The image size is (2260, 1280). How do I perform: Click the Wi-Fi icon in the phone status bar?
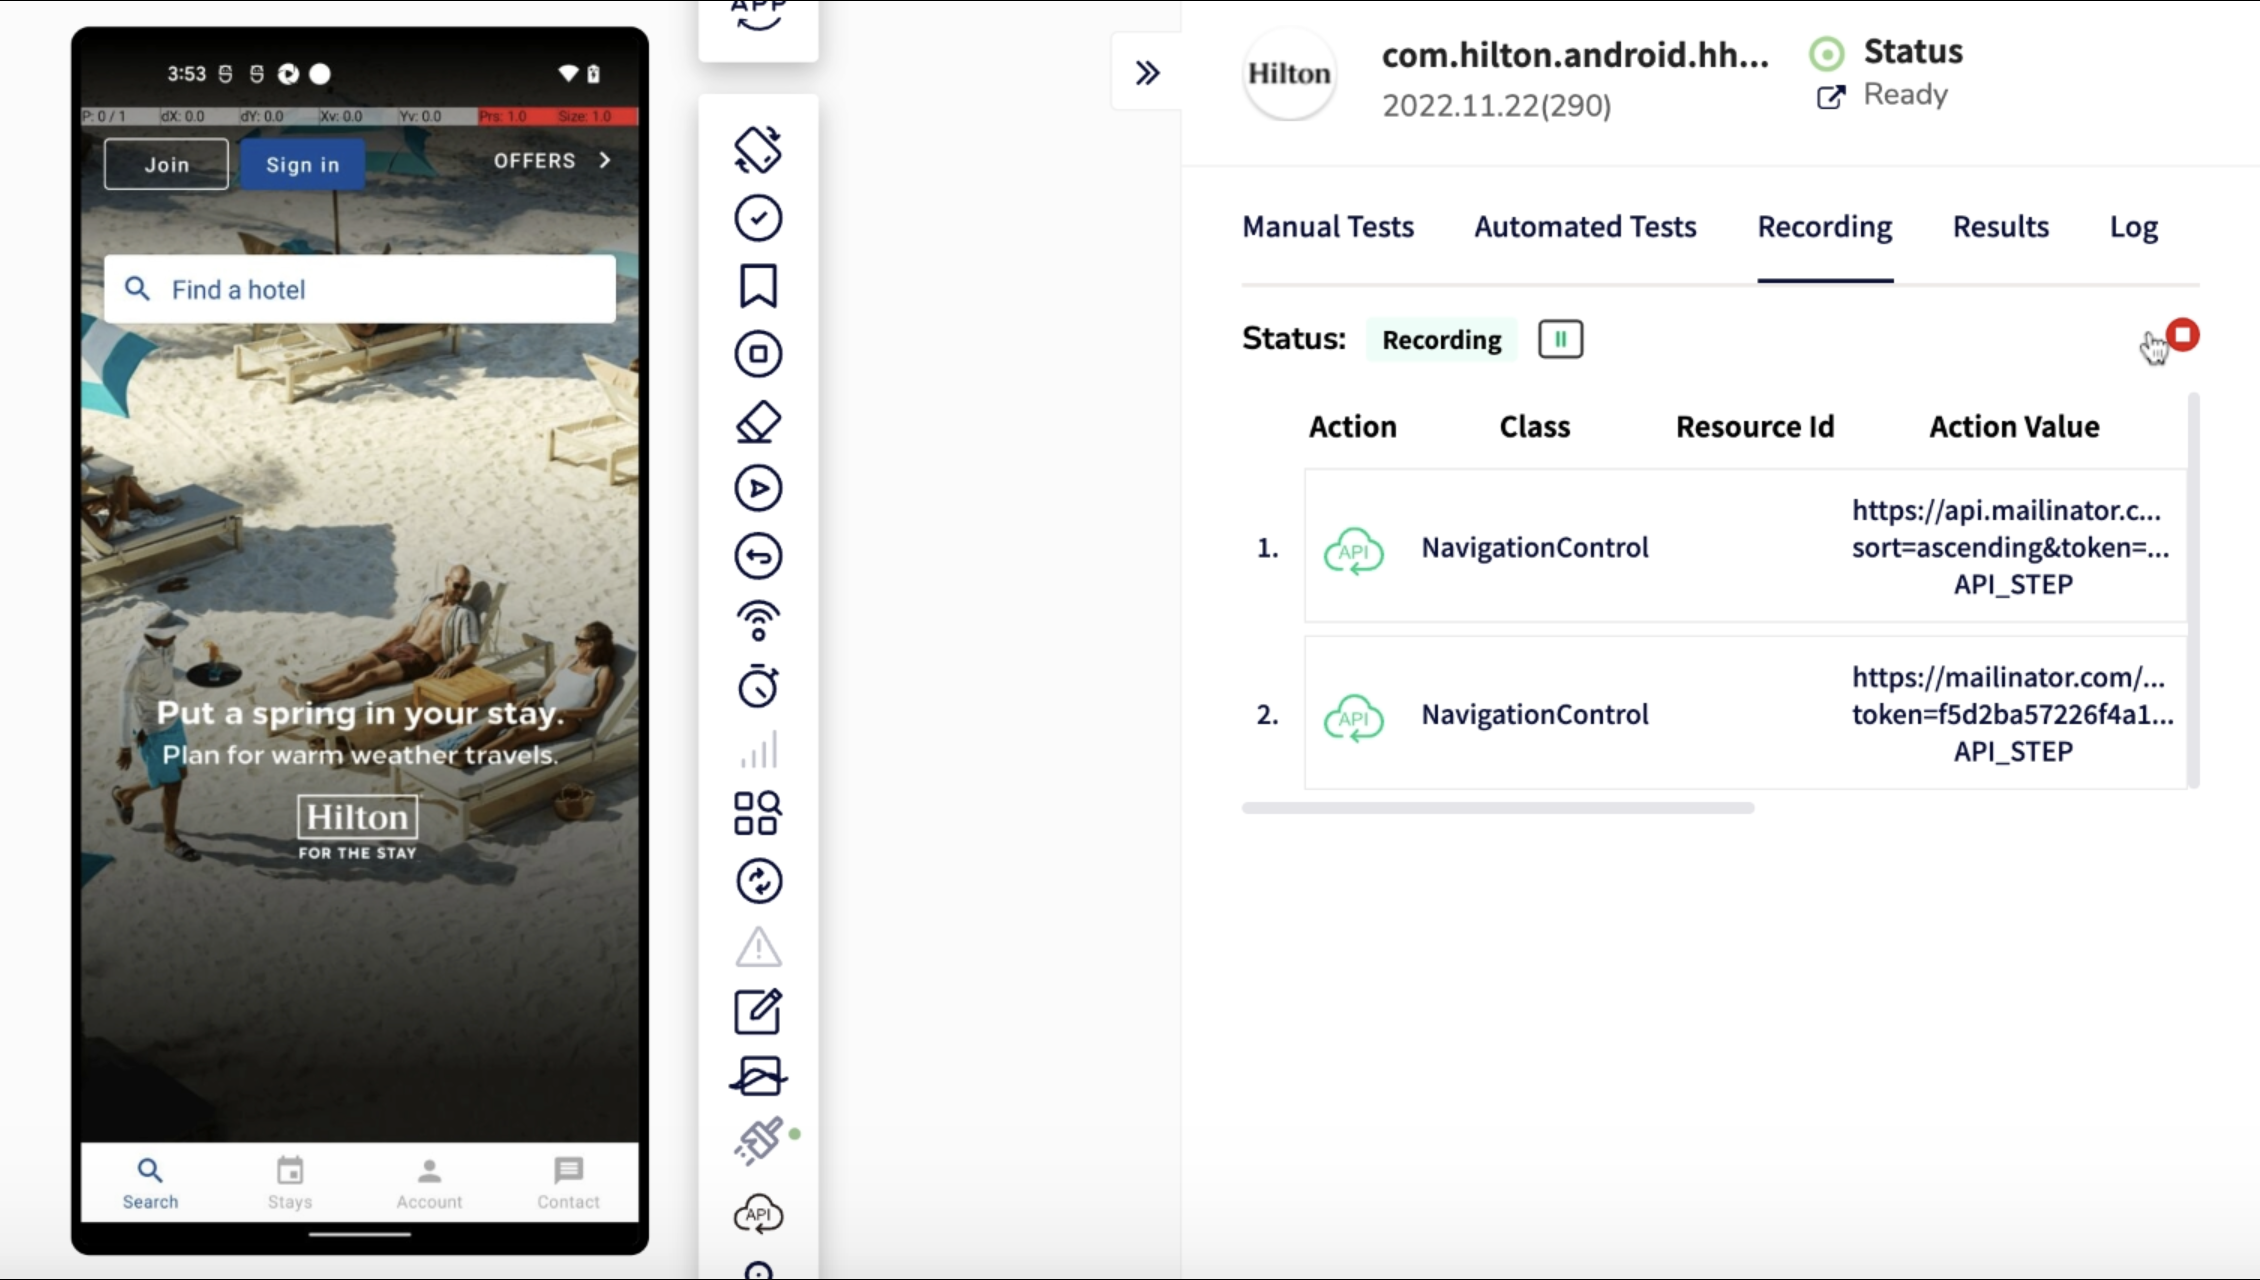568,73
